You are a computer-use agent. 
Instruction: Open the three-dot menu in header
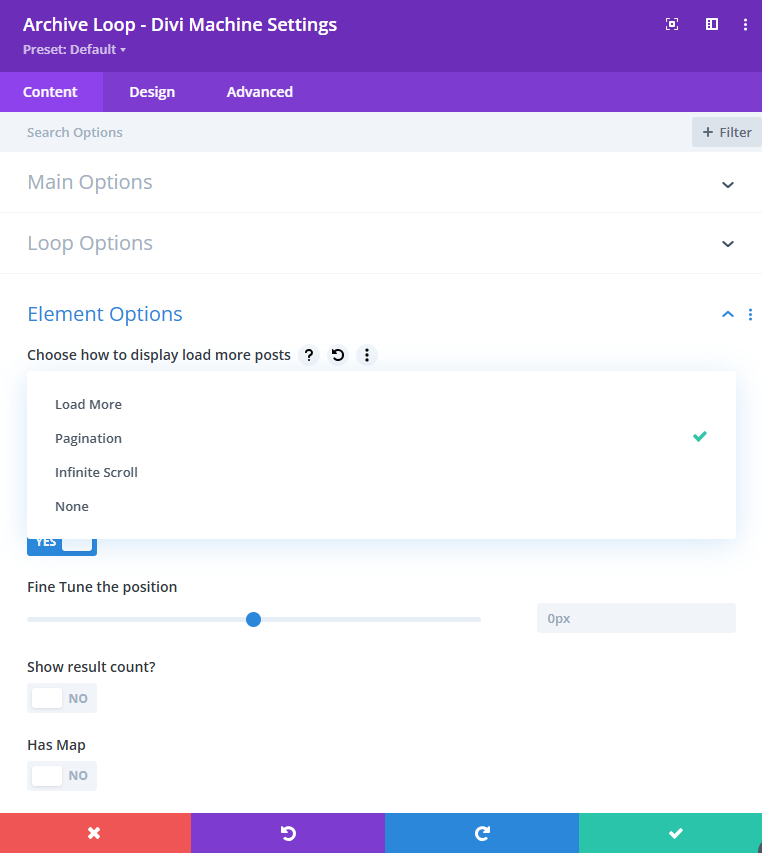click(x=745, y=24)
